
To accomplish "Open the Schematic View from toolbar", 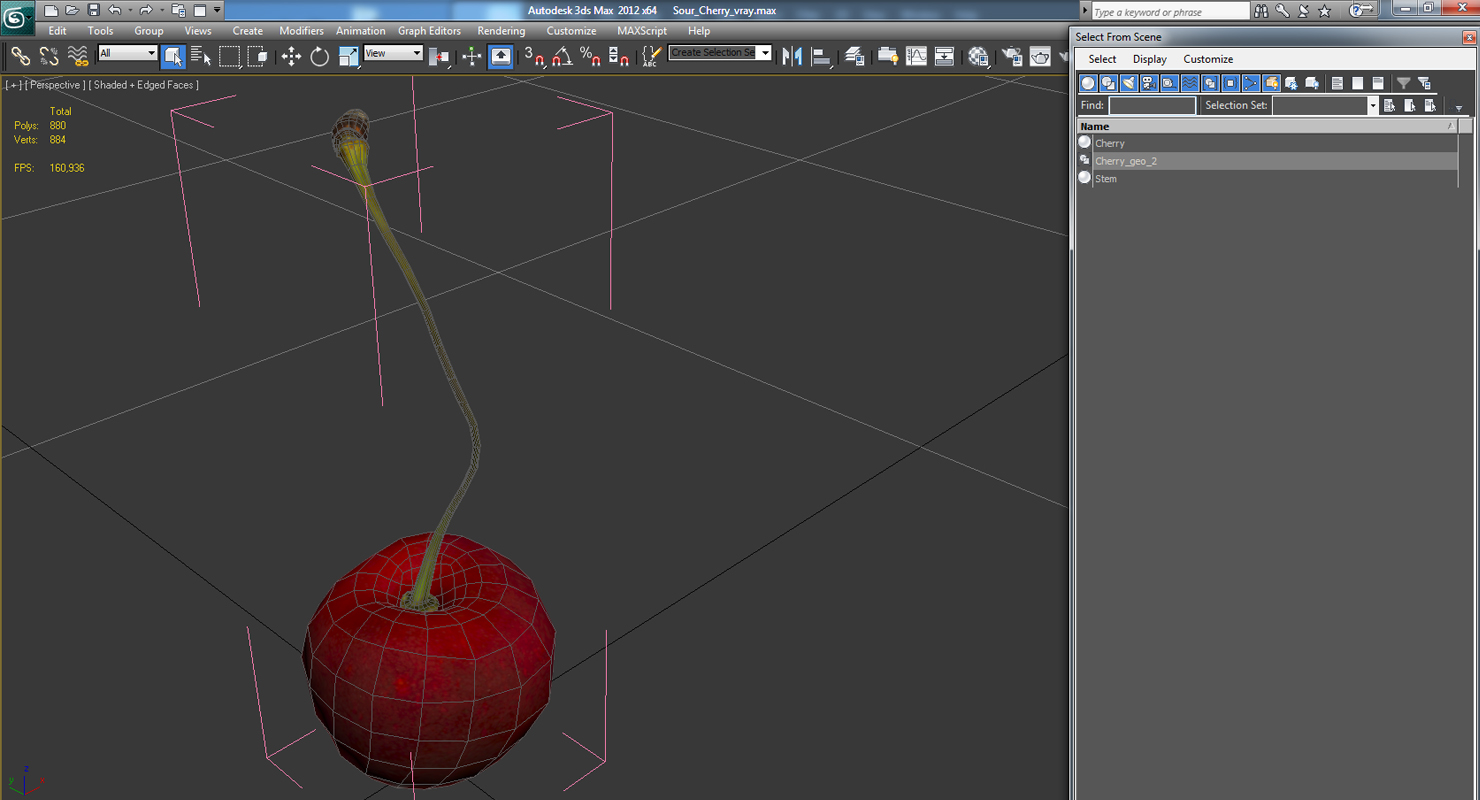I will (x=944, y=56).
